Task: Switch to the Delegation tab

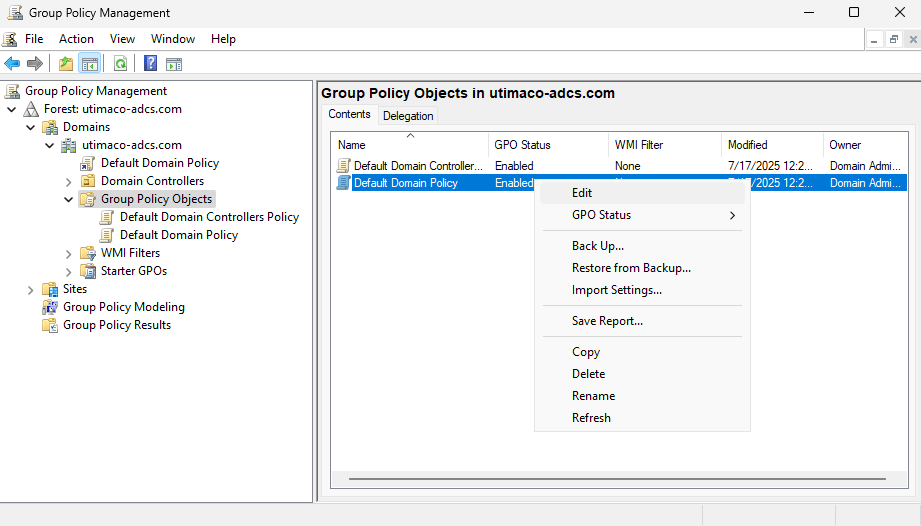Action: pyautogui.click(x=408, y=116)
